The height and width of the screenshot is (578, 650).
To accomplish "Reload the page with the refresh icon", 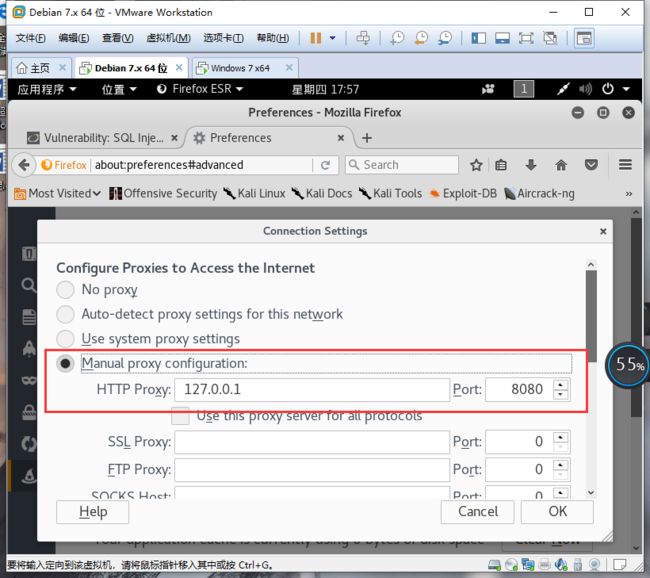I will coord(325,165).
